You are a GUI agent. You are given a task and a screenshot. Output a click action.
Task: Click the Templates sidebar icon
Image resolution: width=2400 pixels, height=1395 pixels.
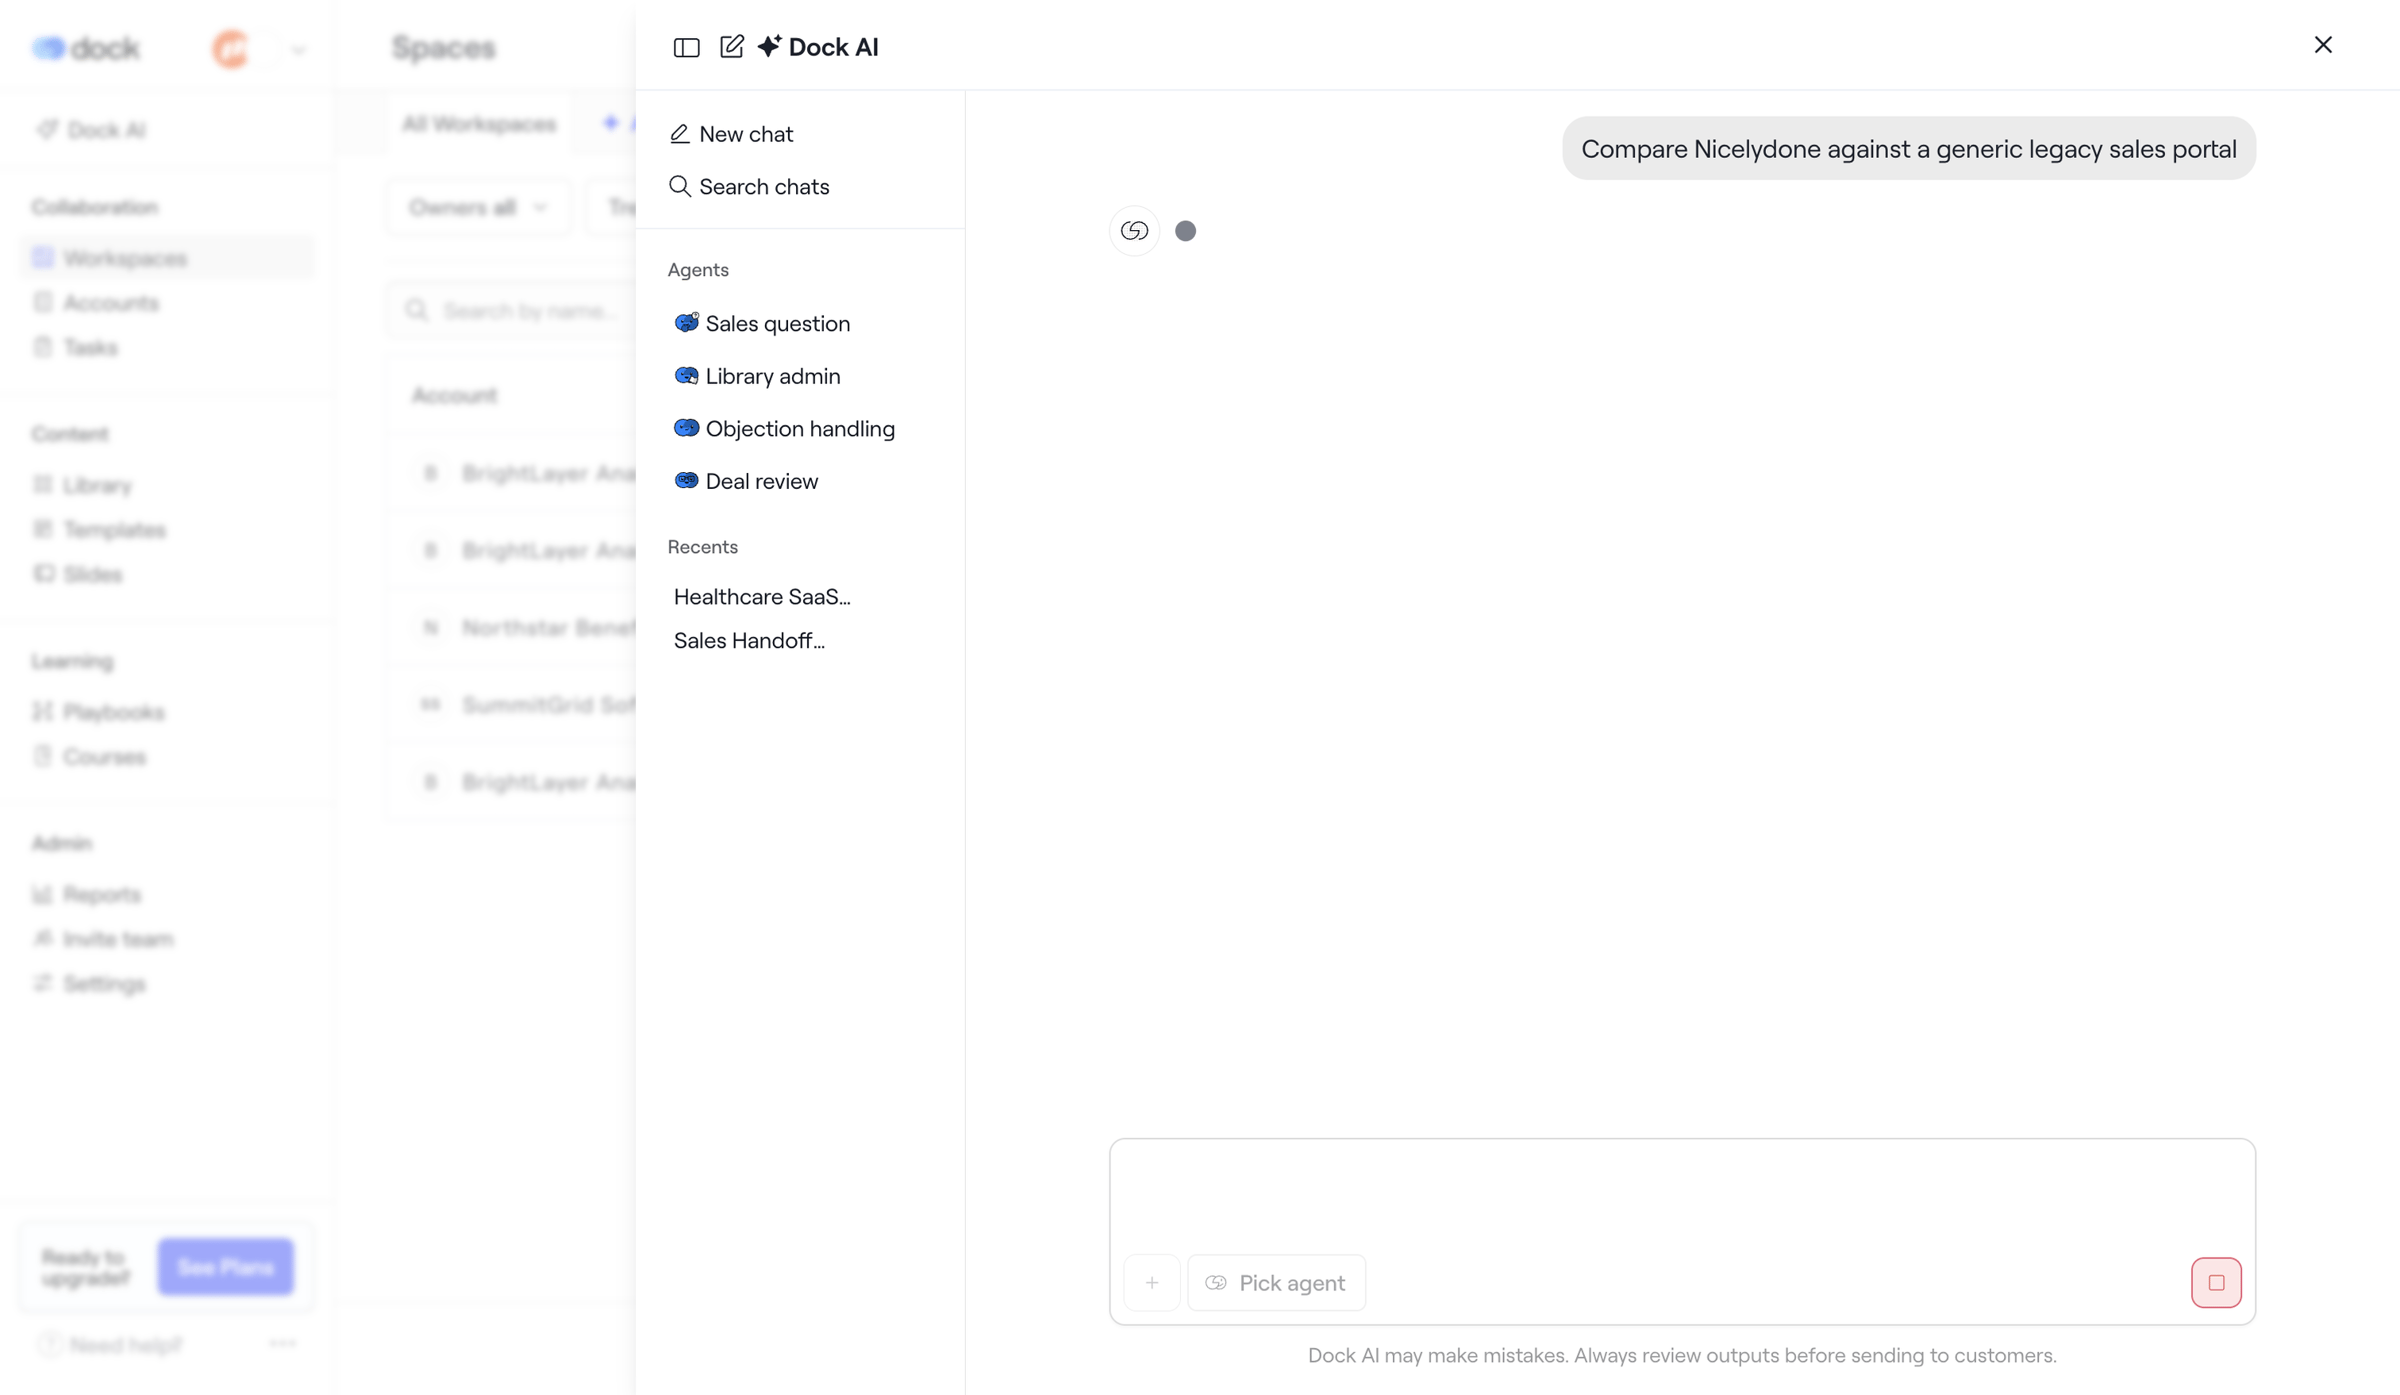(43, 530)
